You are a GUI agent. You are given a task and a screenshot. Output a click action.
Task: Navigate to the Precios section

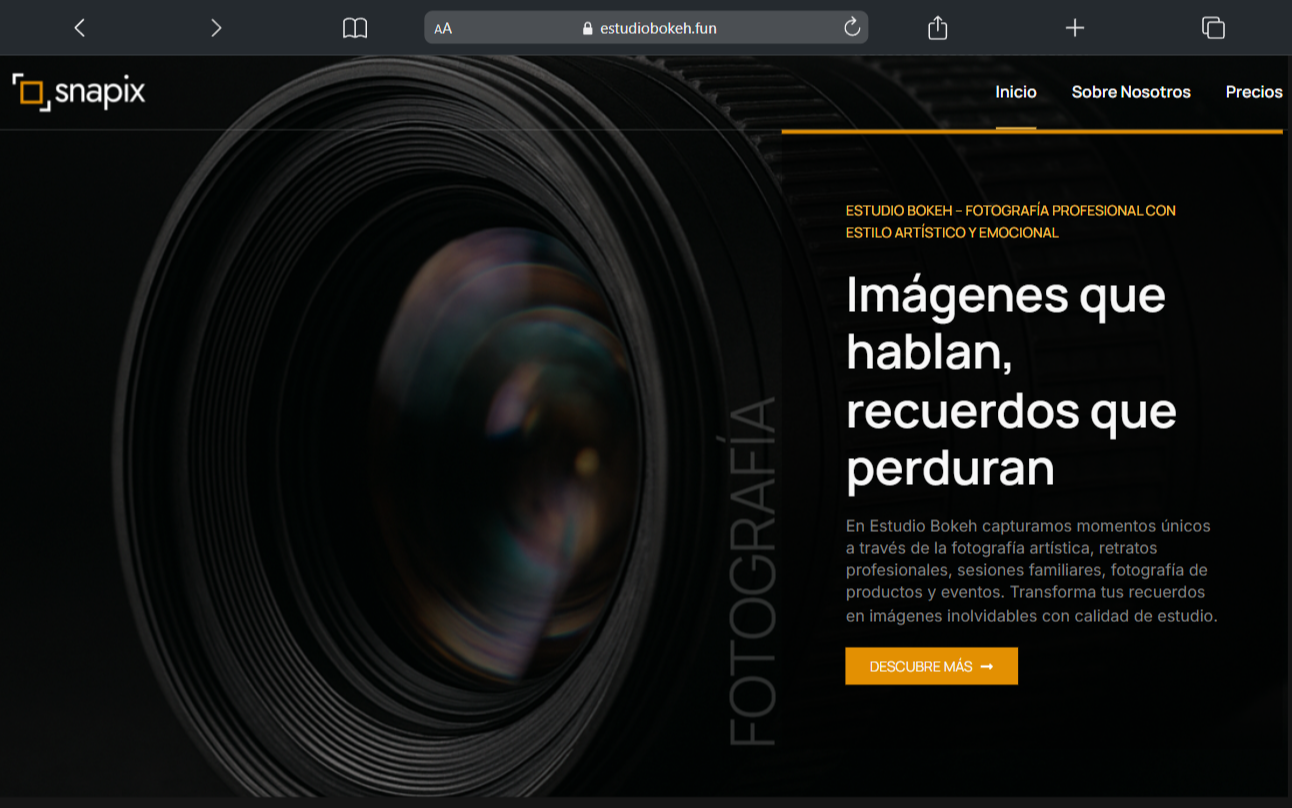1254,92
